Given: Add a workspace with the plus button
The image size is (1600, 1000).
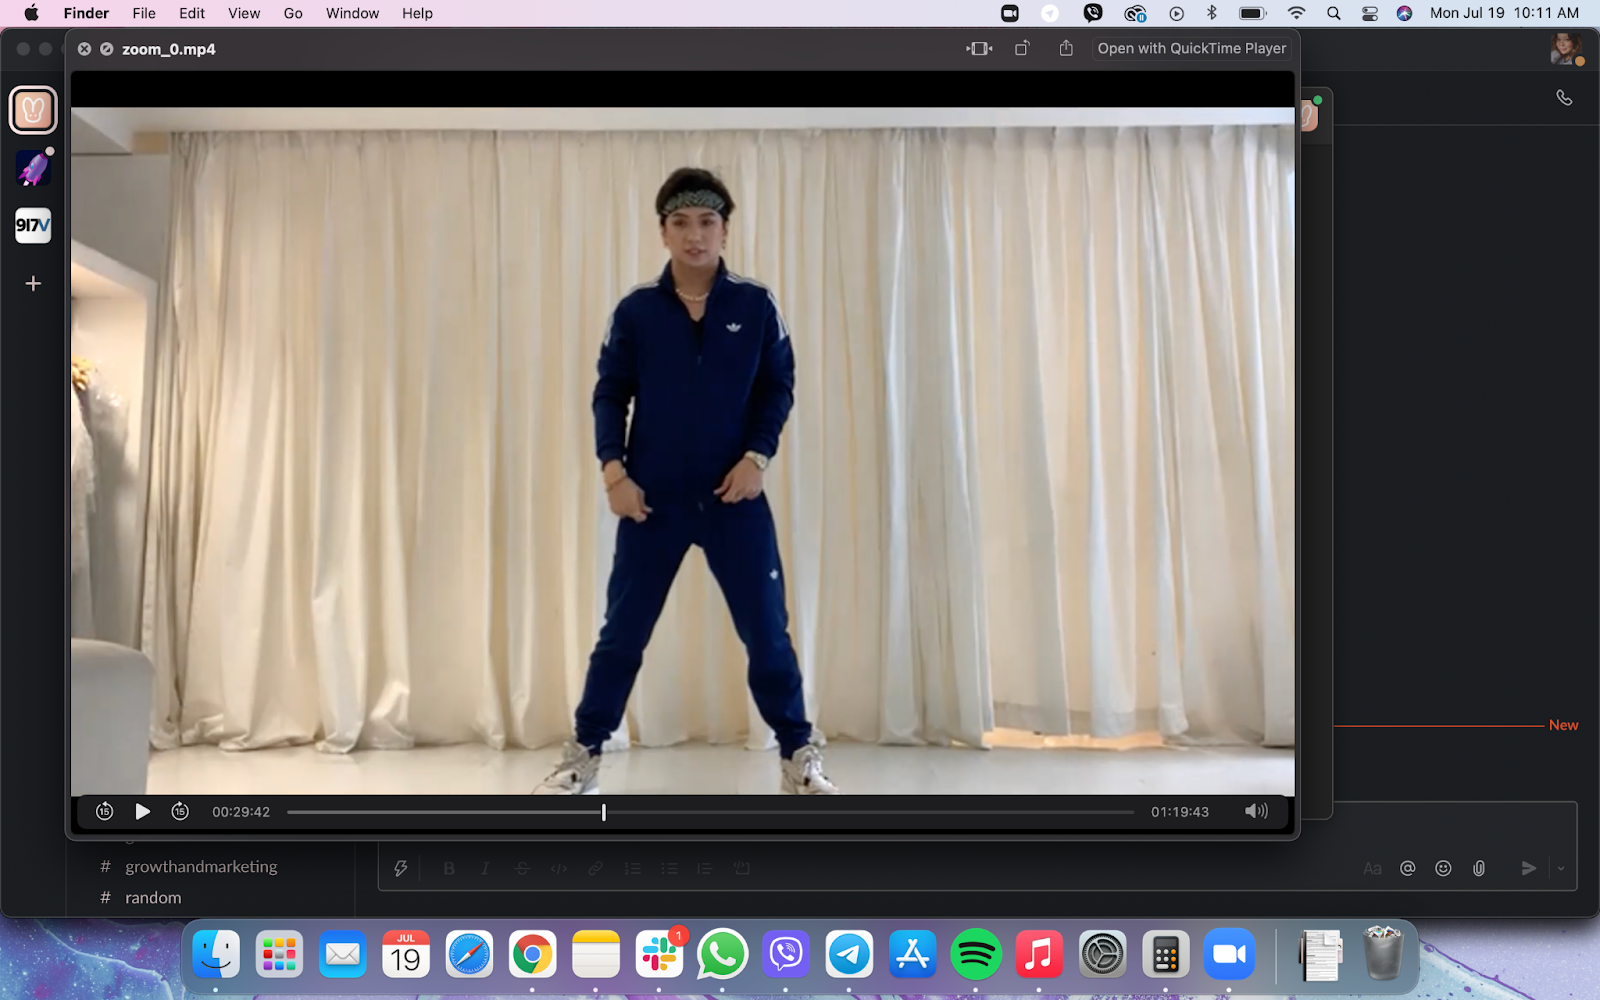Looking at the screenshot, I should tap(33, 284).
